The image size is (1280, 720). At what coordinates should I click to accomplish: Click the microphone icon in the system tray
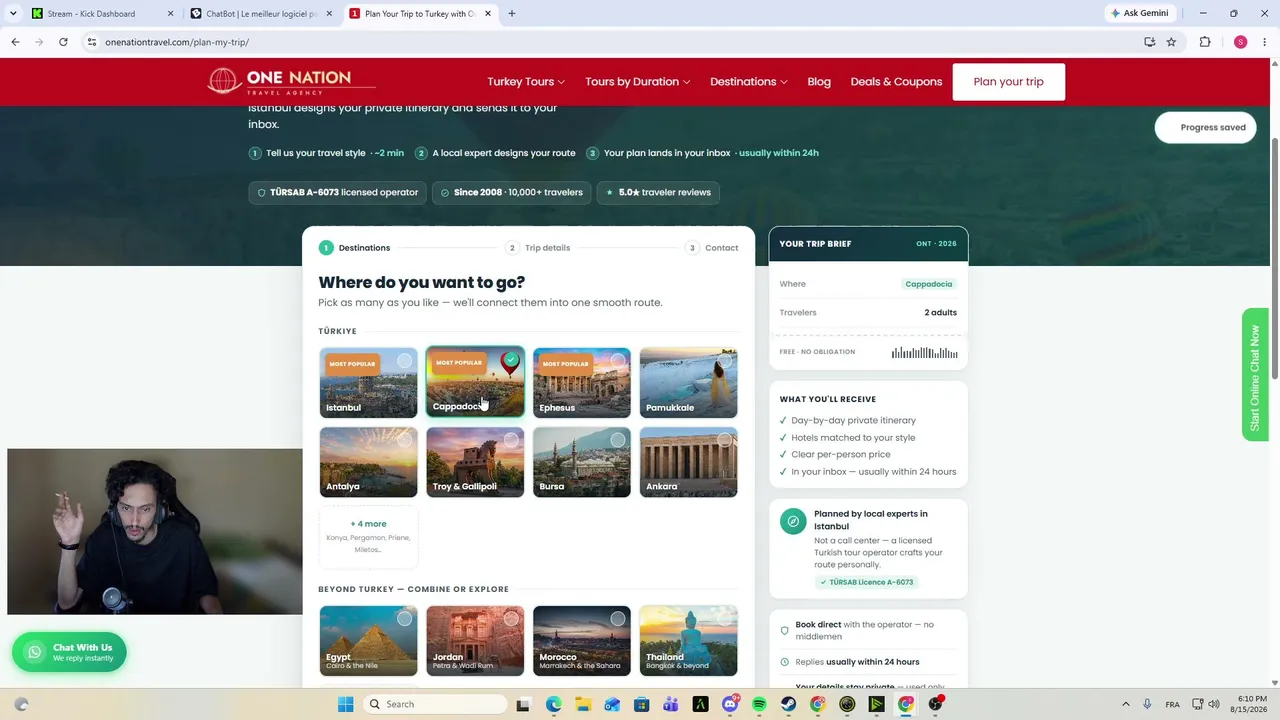tap(1147, 704)
